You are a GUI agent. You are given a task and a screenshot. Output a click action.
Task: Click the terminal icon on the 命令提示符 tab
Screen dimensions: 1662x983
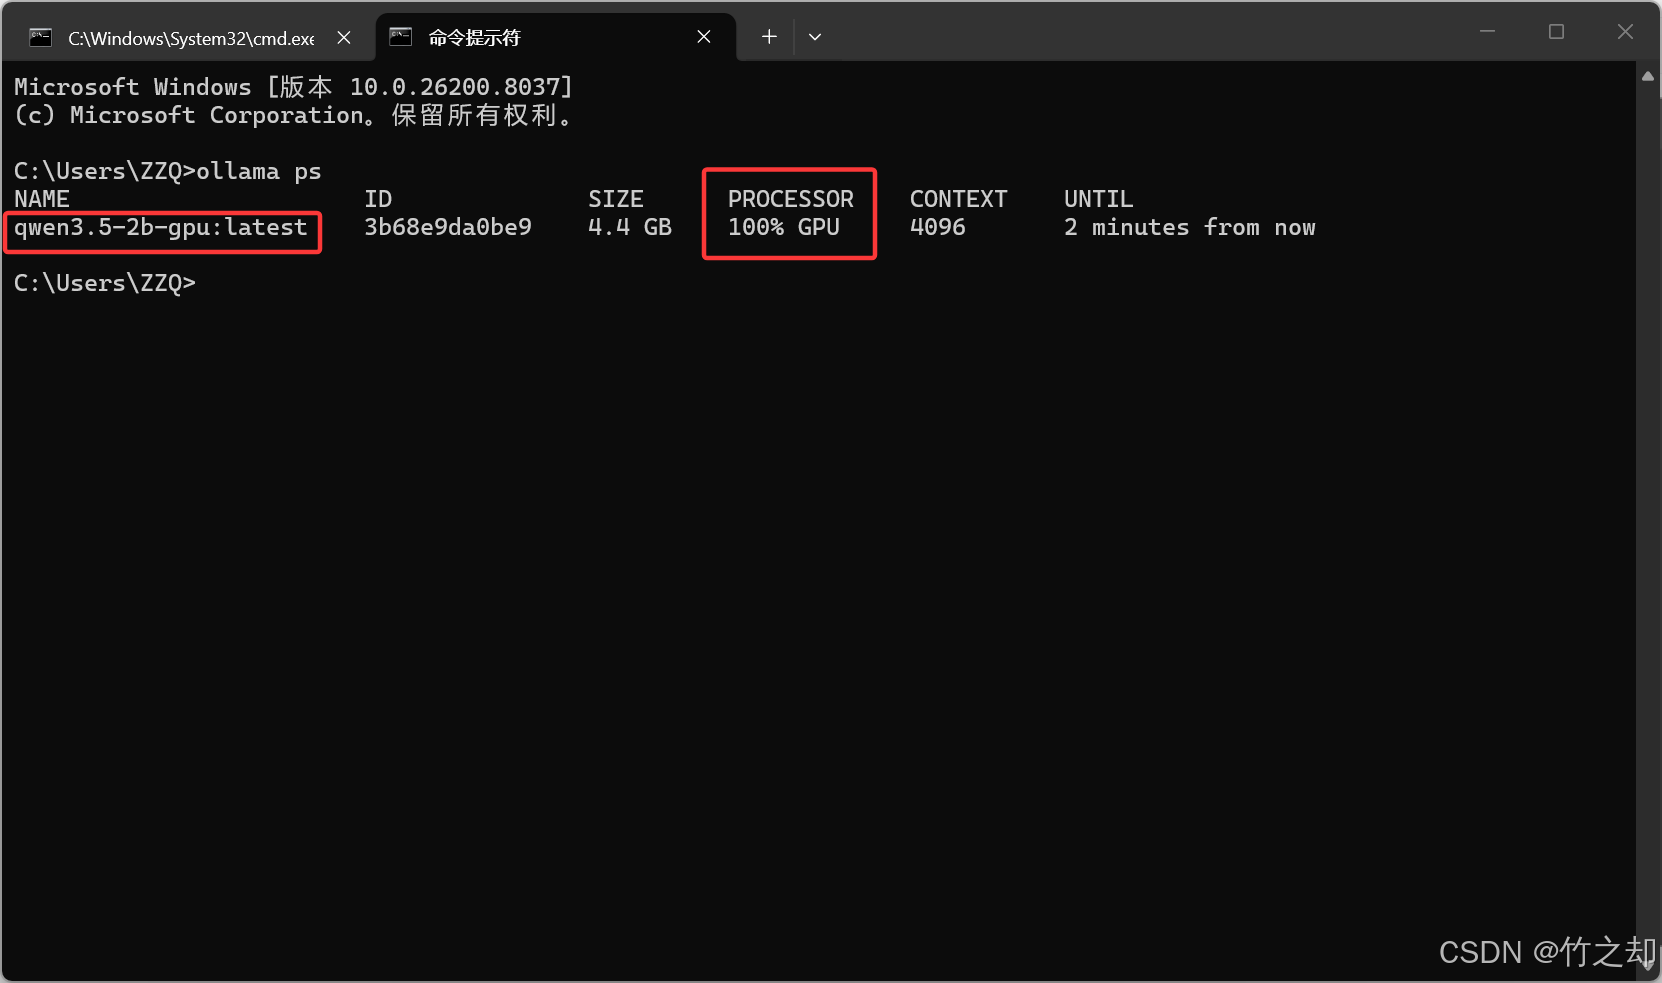(401, 37)
